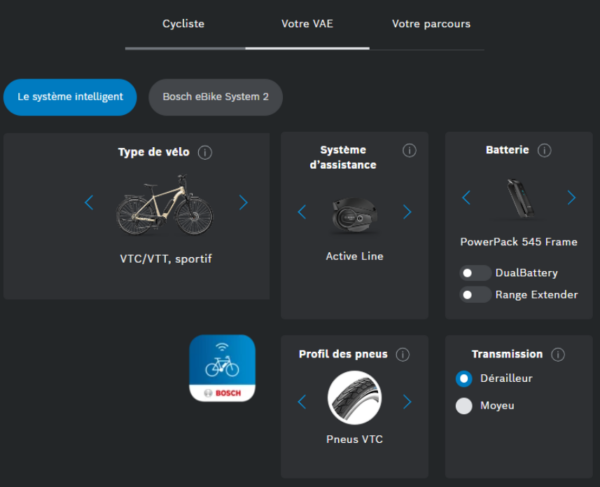Select Dérailleur transmission option
Image resolution: width=600 pixels, height=487 pixels.
pyautogui.click(x=464, y=379)
